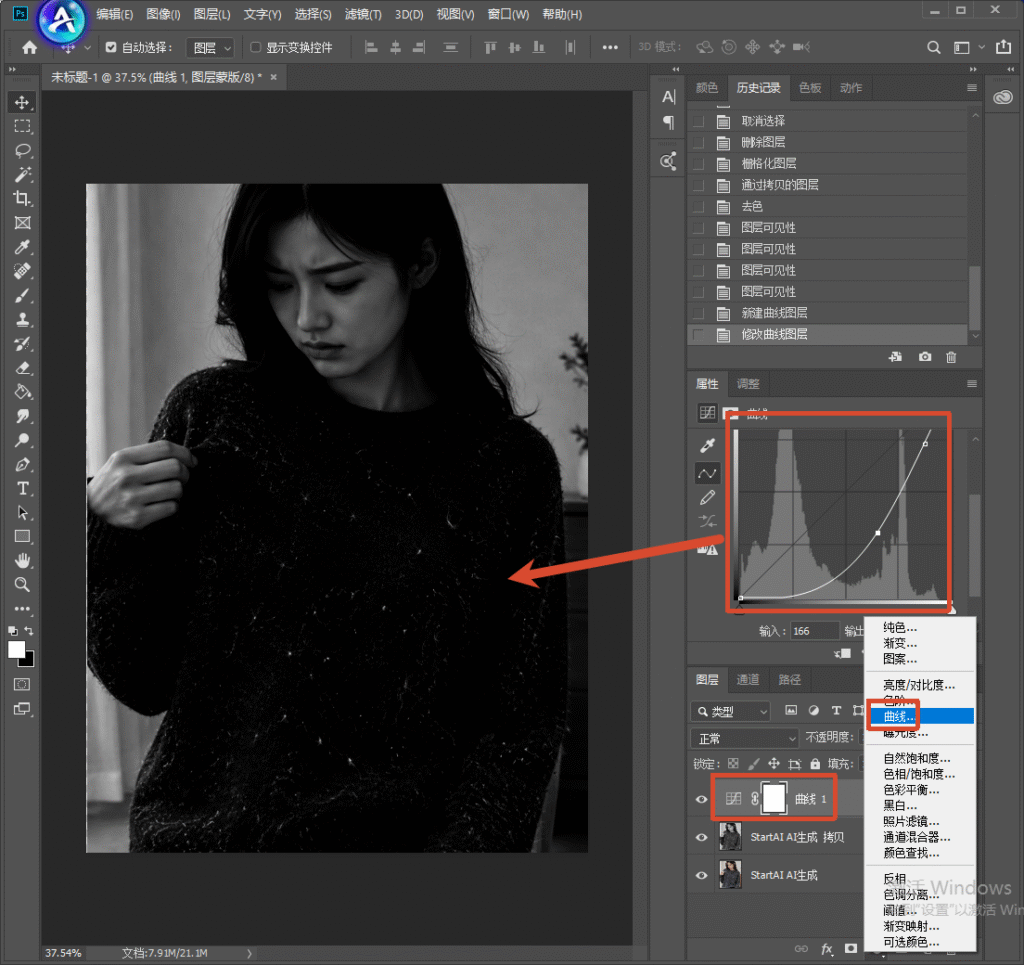1024x965 pixels.
Task: Toggle visibility of bottom StartAI AI生成 layer
Action: [701, 875]
